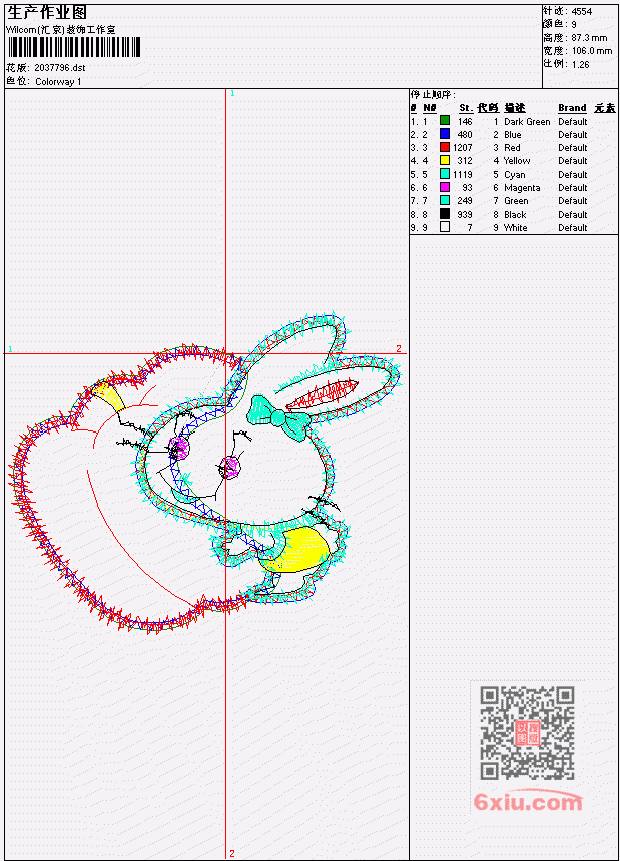This screenshot has width=620, height=861.
Task: Select the Blue thread color swatch
Action: (x=445, y=134)
